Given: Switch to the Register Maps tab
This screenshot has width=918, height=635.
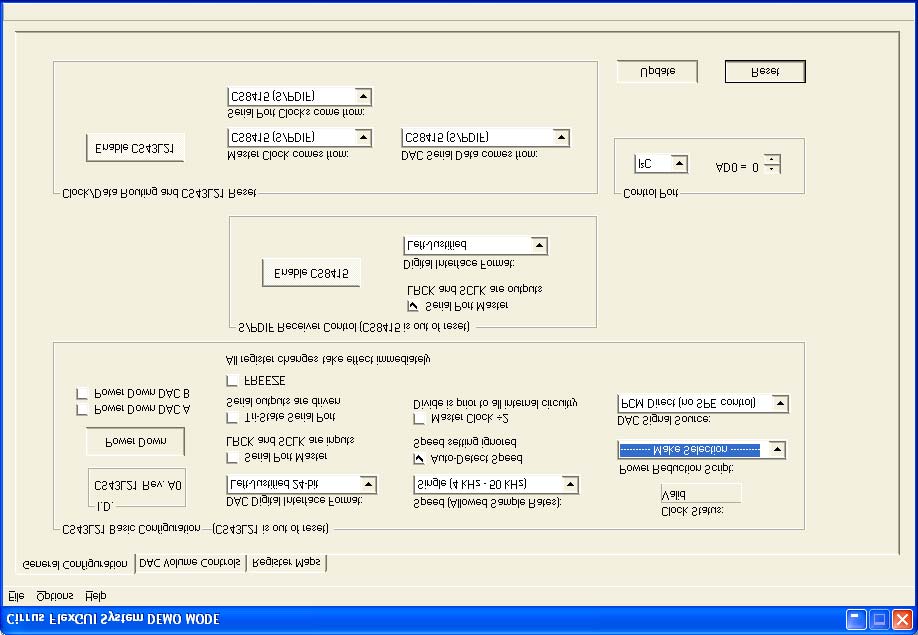Looking at the screenshot, I should pyautogui.click(x=288, y=563).
